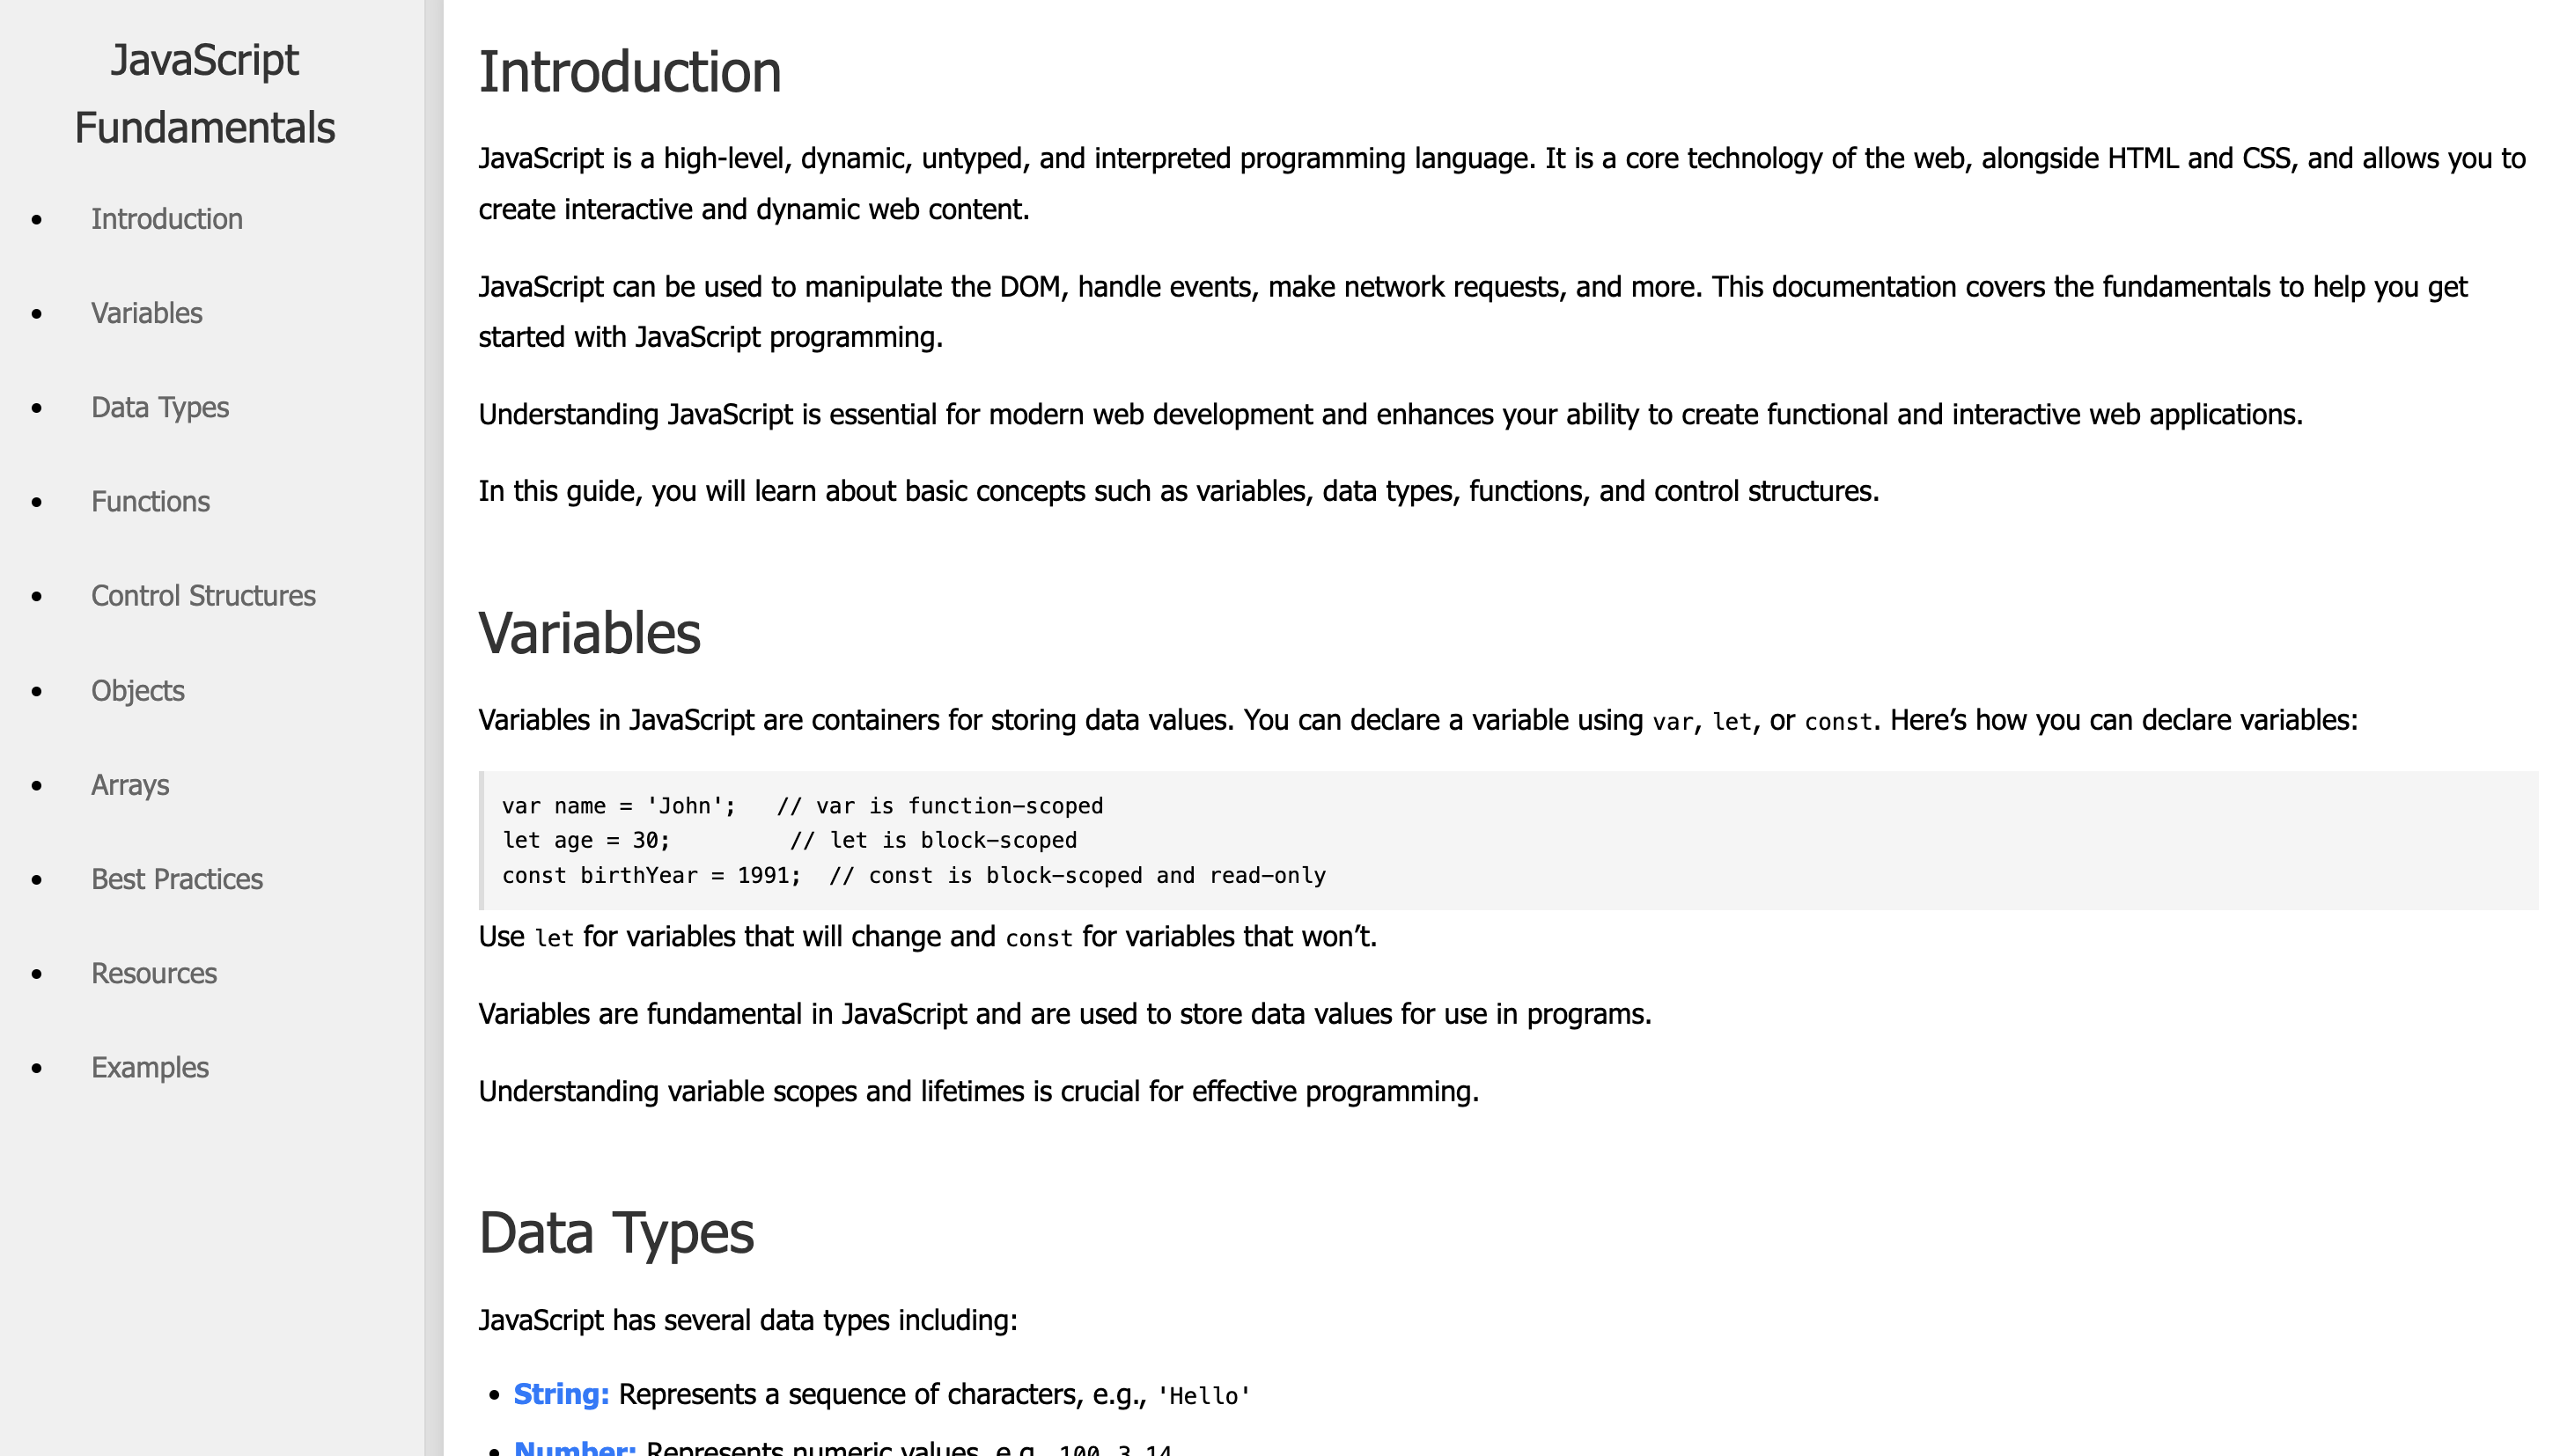This screenshot has height=1456, width=2560.
Task: Click the Variables section heading
Action: [x=589, y=633]
